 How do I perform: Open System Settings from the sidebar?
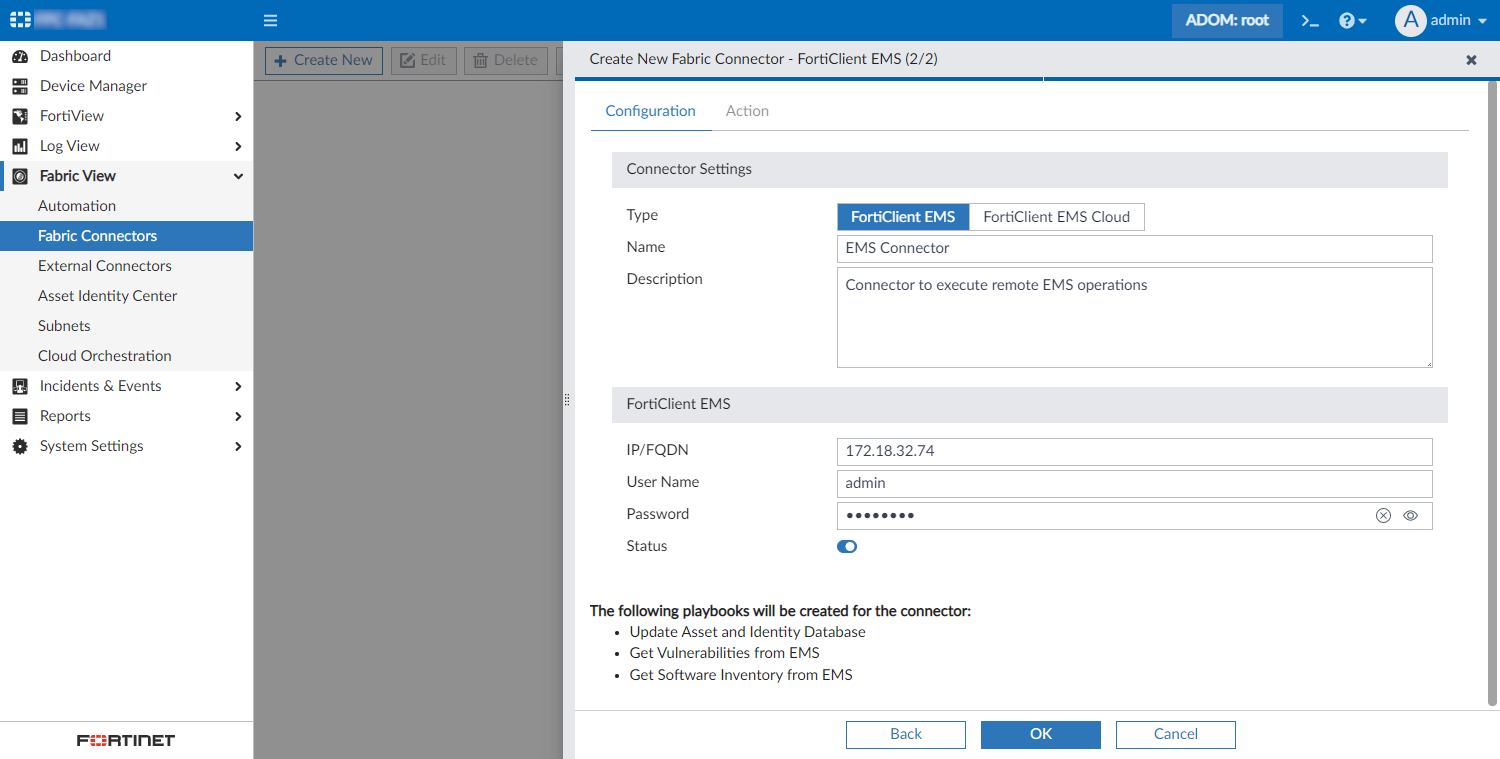pyautogui.click(x=90, y=446)
